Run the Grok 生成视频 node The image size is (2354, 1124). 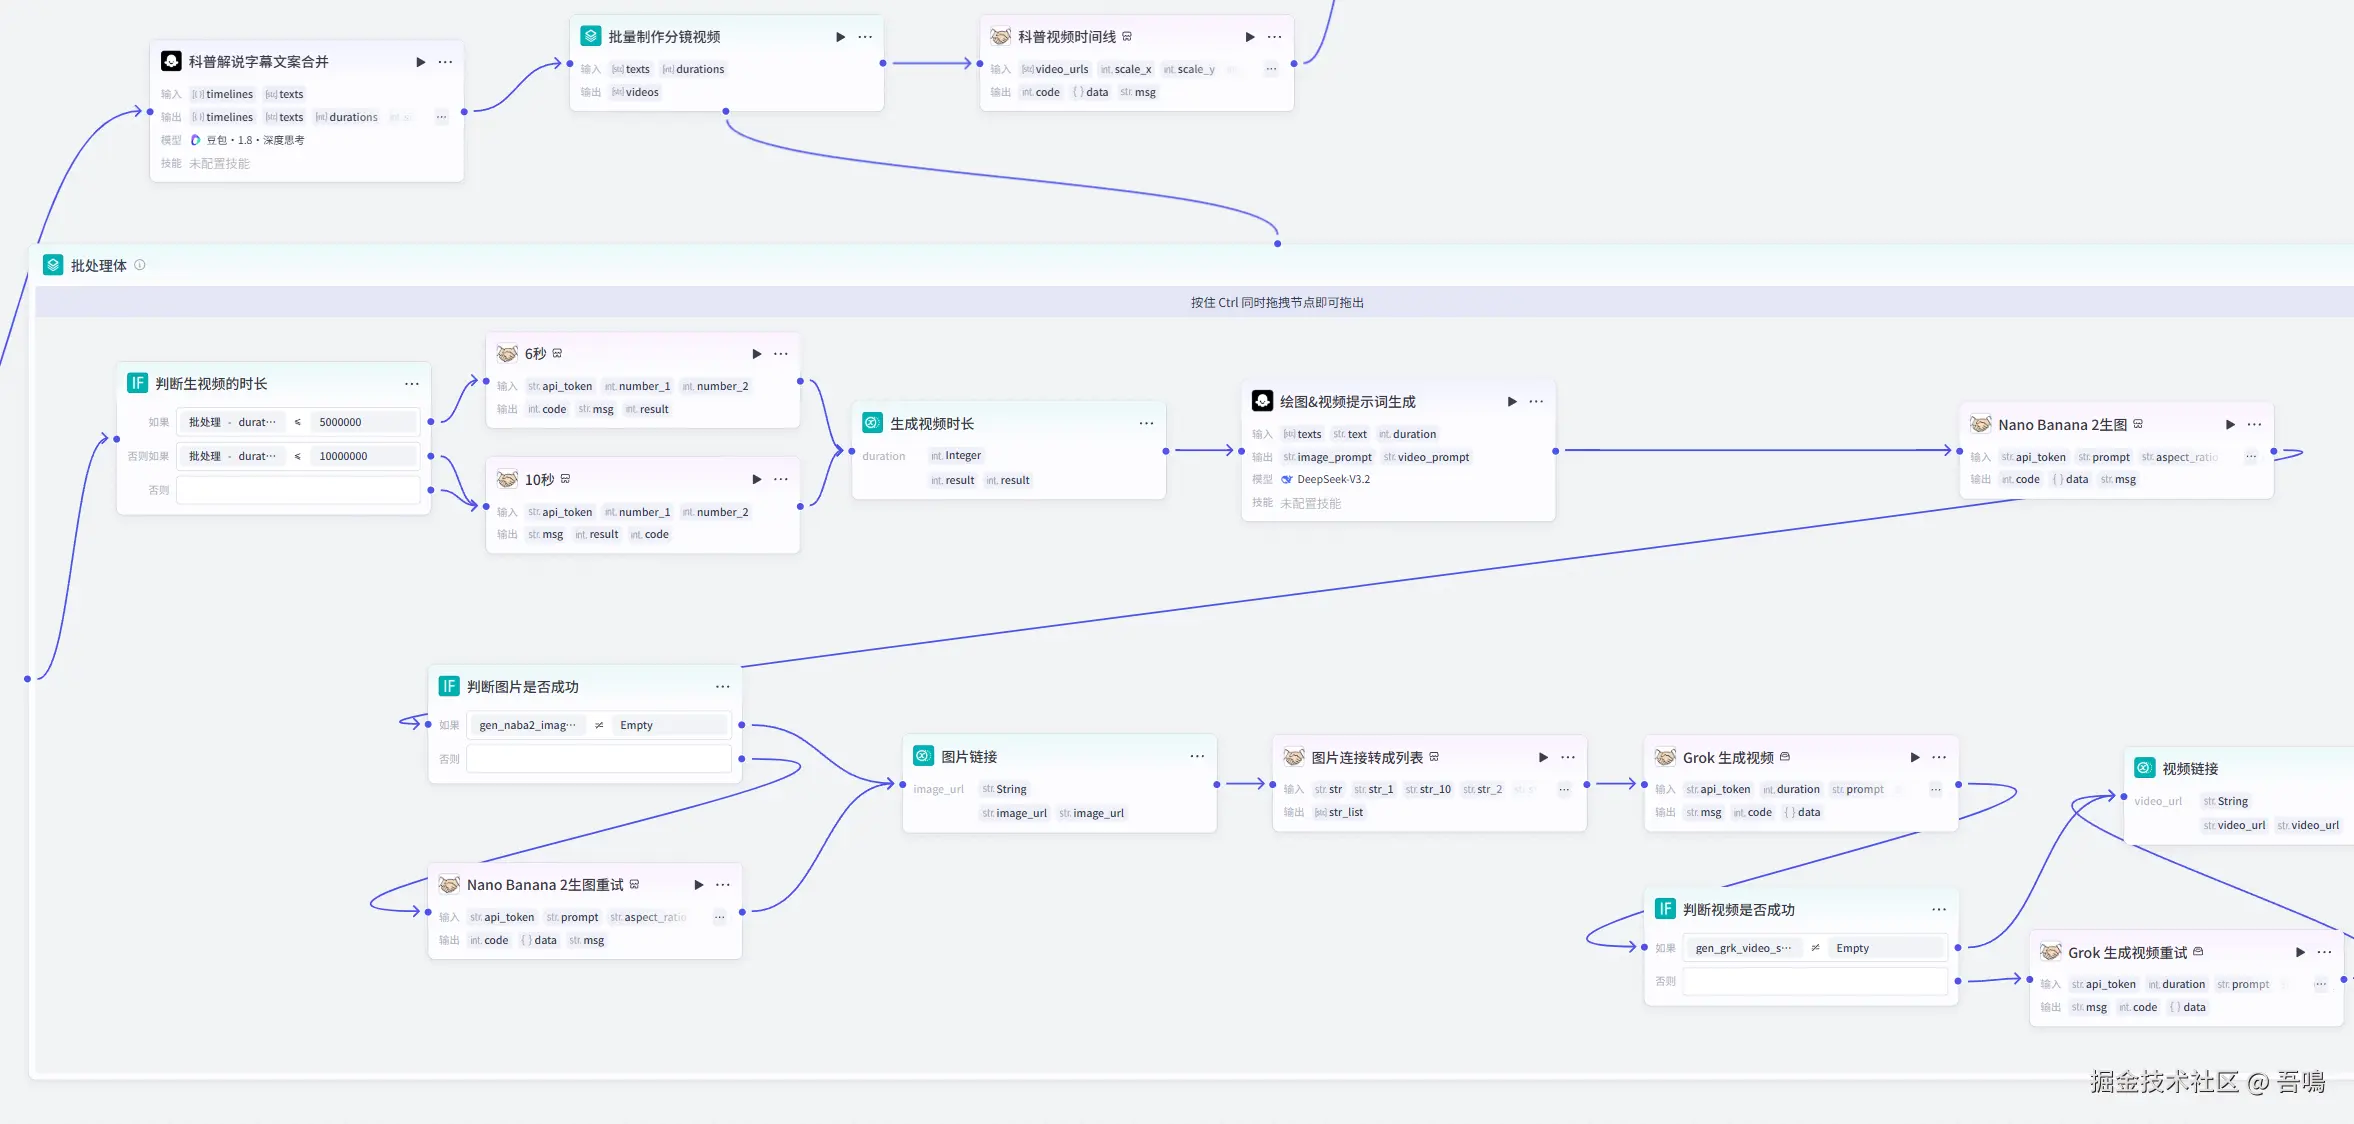coord(1914,758)
